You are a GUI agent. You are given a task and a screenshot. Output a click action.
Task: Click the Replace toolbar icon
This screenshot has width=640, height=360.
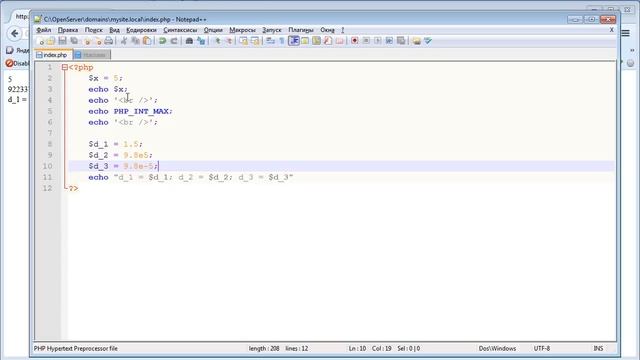click(x=201, y=41)
